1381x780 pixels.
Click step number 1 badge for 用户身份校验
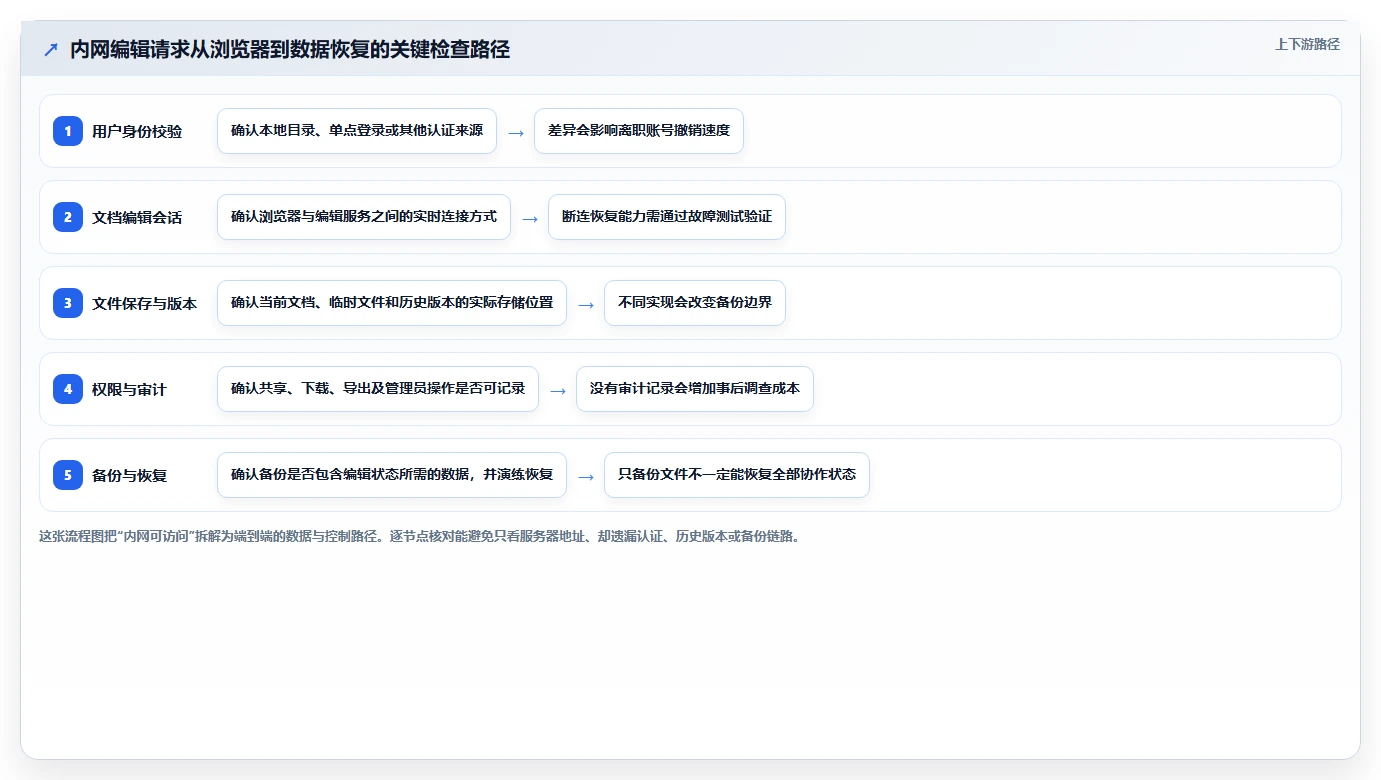tap(68, 130)
